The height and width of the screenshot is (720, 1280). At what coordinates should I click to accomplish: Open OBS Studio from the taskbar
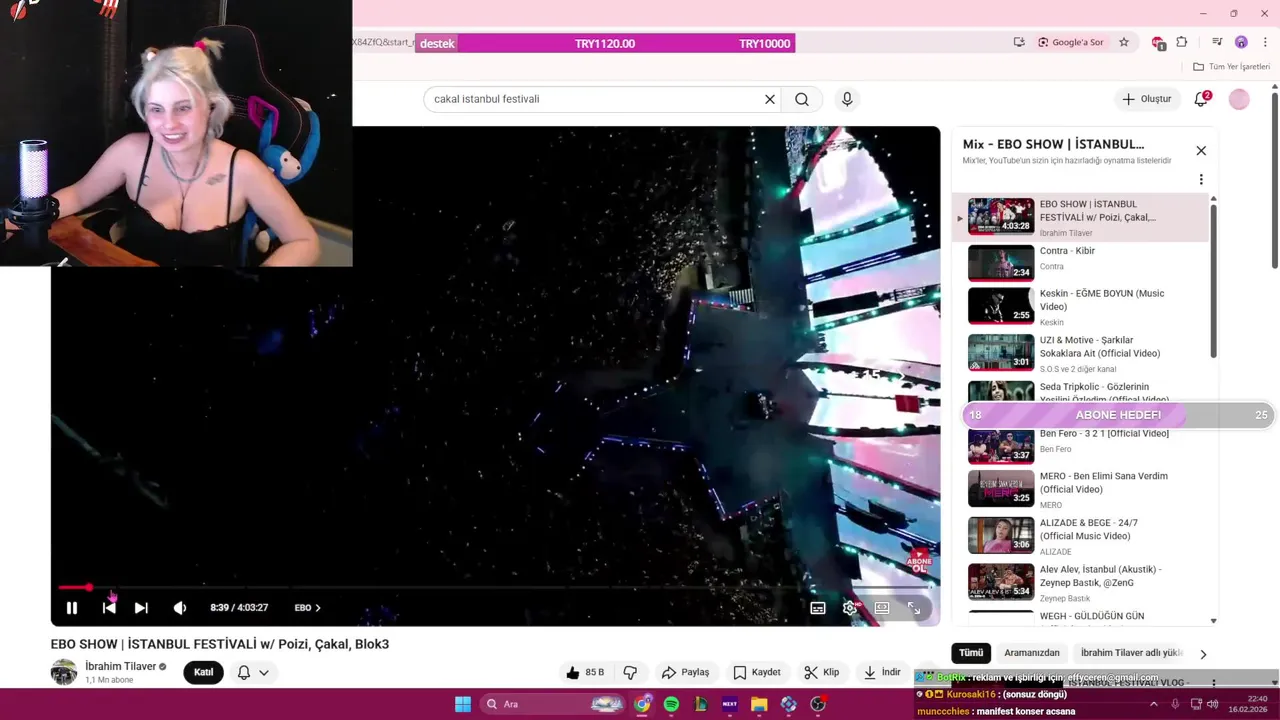pos(818,704)
